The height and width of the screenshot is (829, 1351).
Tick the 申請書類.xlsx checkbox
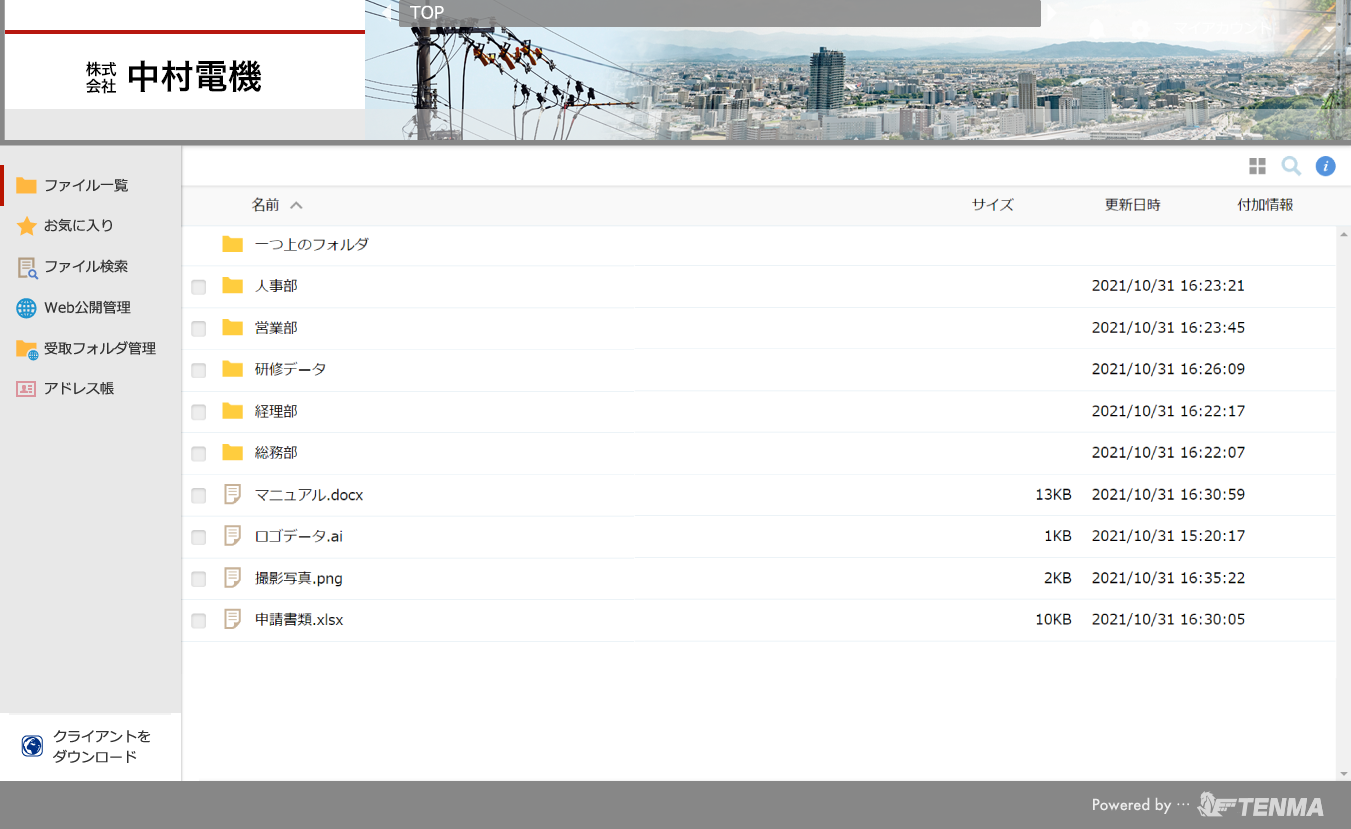199,621
